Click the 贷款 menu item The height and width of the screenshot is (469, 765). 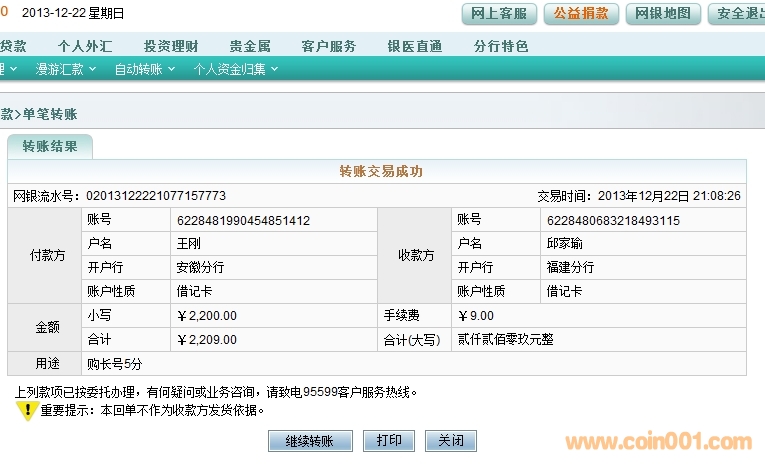13,46
